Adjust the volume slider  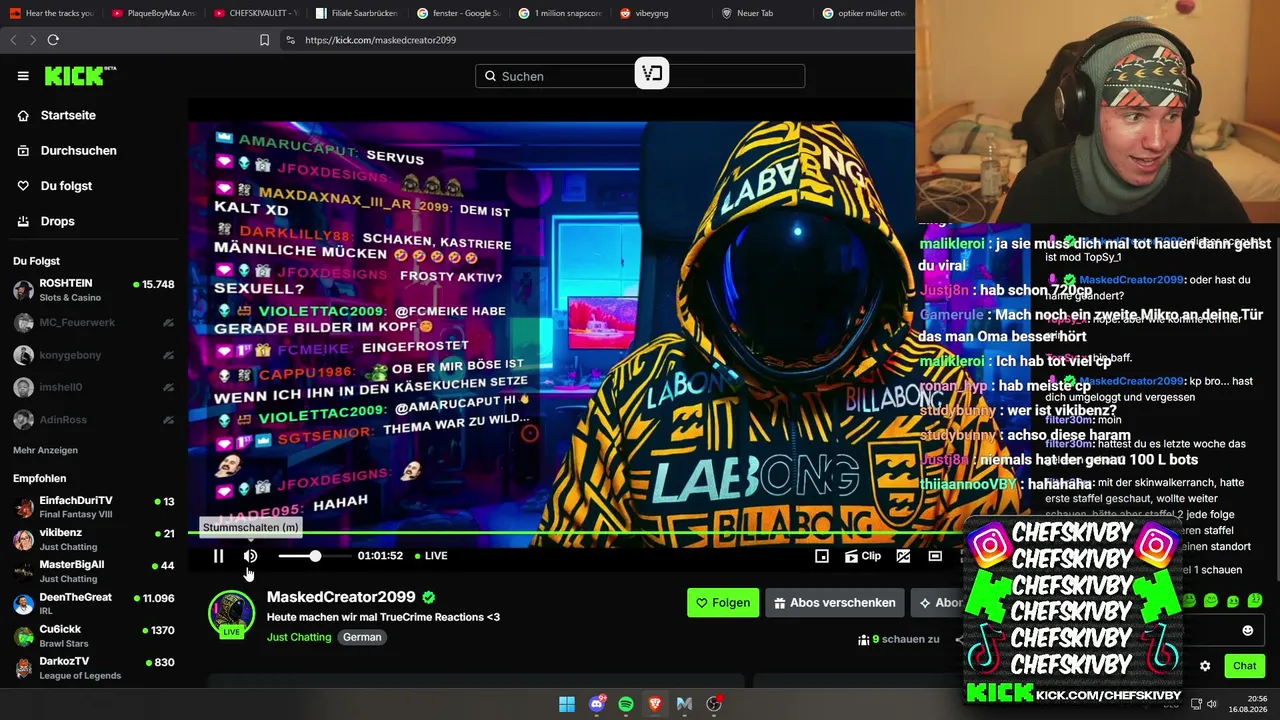pos(313,556)
